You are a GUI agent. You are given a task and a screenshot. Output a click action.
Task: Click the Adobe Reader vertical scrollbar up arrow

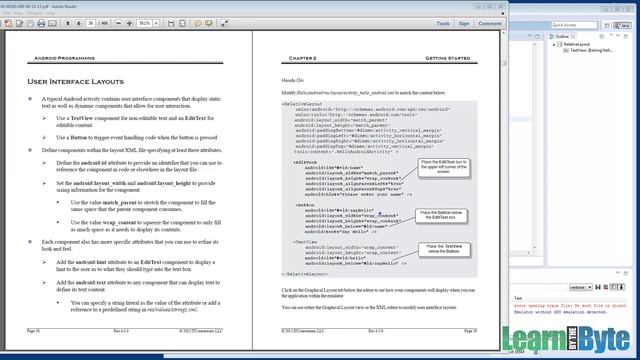(x=504, y=33)
